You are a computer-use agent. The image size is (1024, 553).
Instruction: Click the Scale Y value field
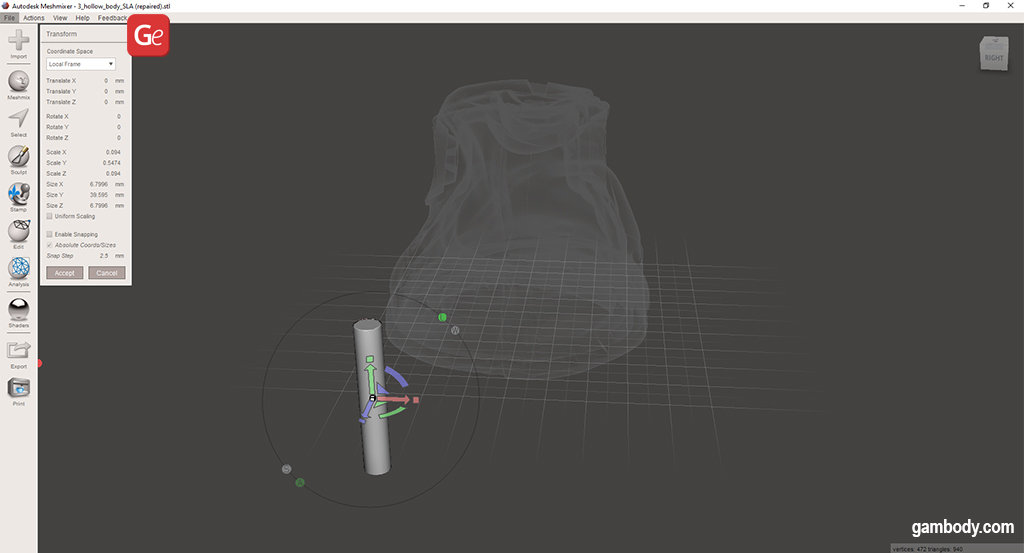point(110,162)
